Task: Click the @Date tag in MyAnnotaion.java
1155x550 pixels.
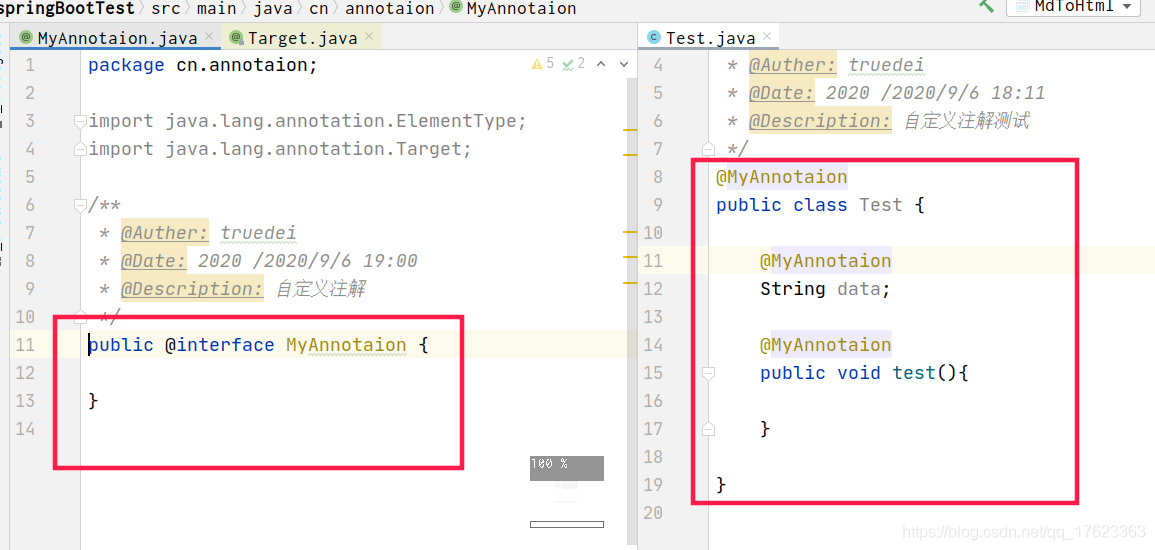Action: [x=154, y=261]
